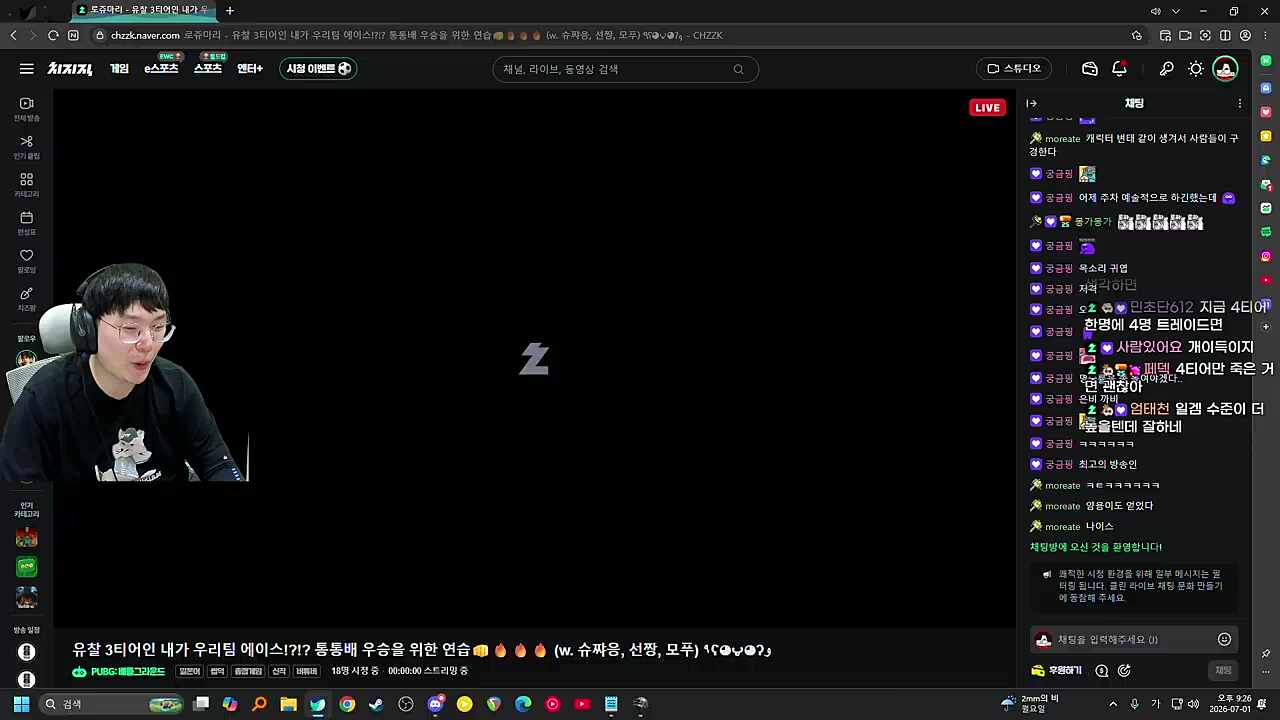Click the 시청 이벤트 button
The height and width of the screenshot is (720, 1280).
point(318,69)
